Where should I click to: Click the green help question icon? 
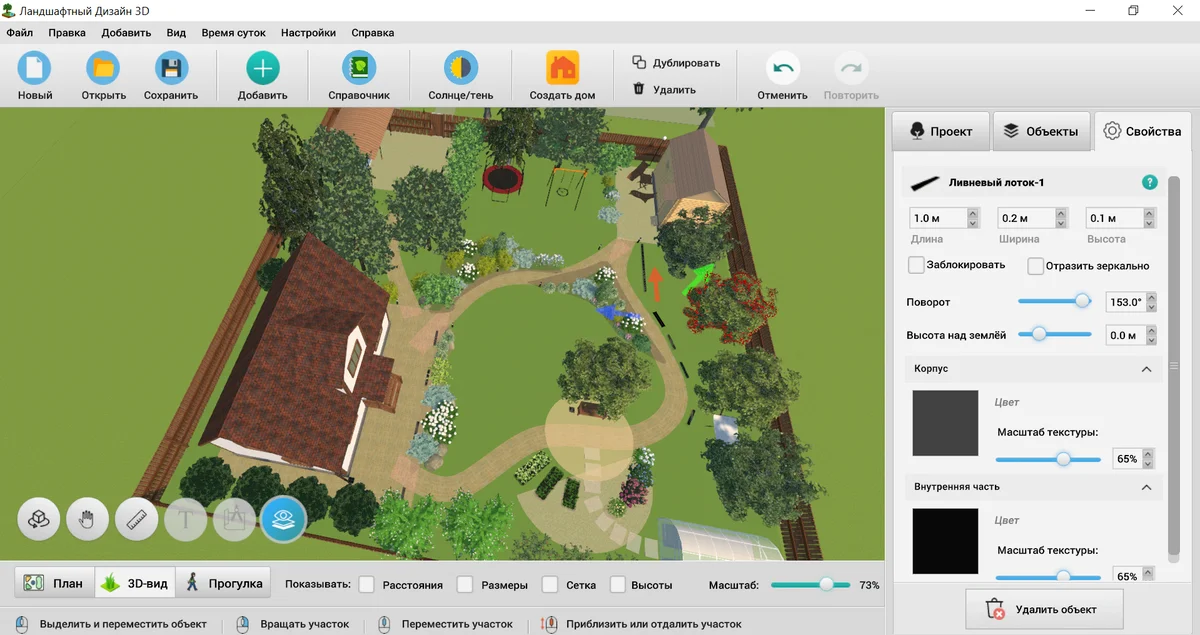point(1149,183)
